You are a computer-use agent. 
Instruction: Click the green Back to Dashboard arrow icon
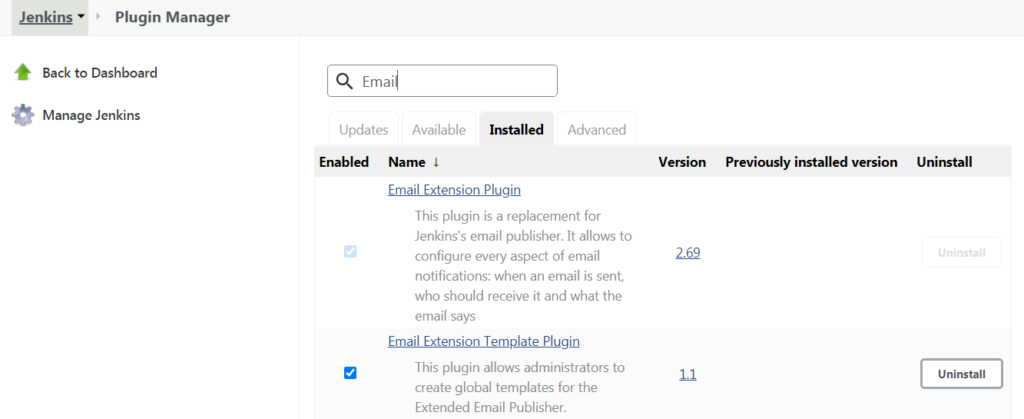[23, 72]
